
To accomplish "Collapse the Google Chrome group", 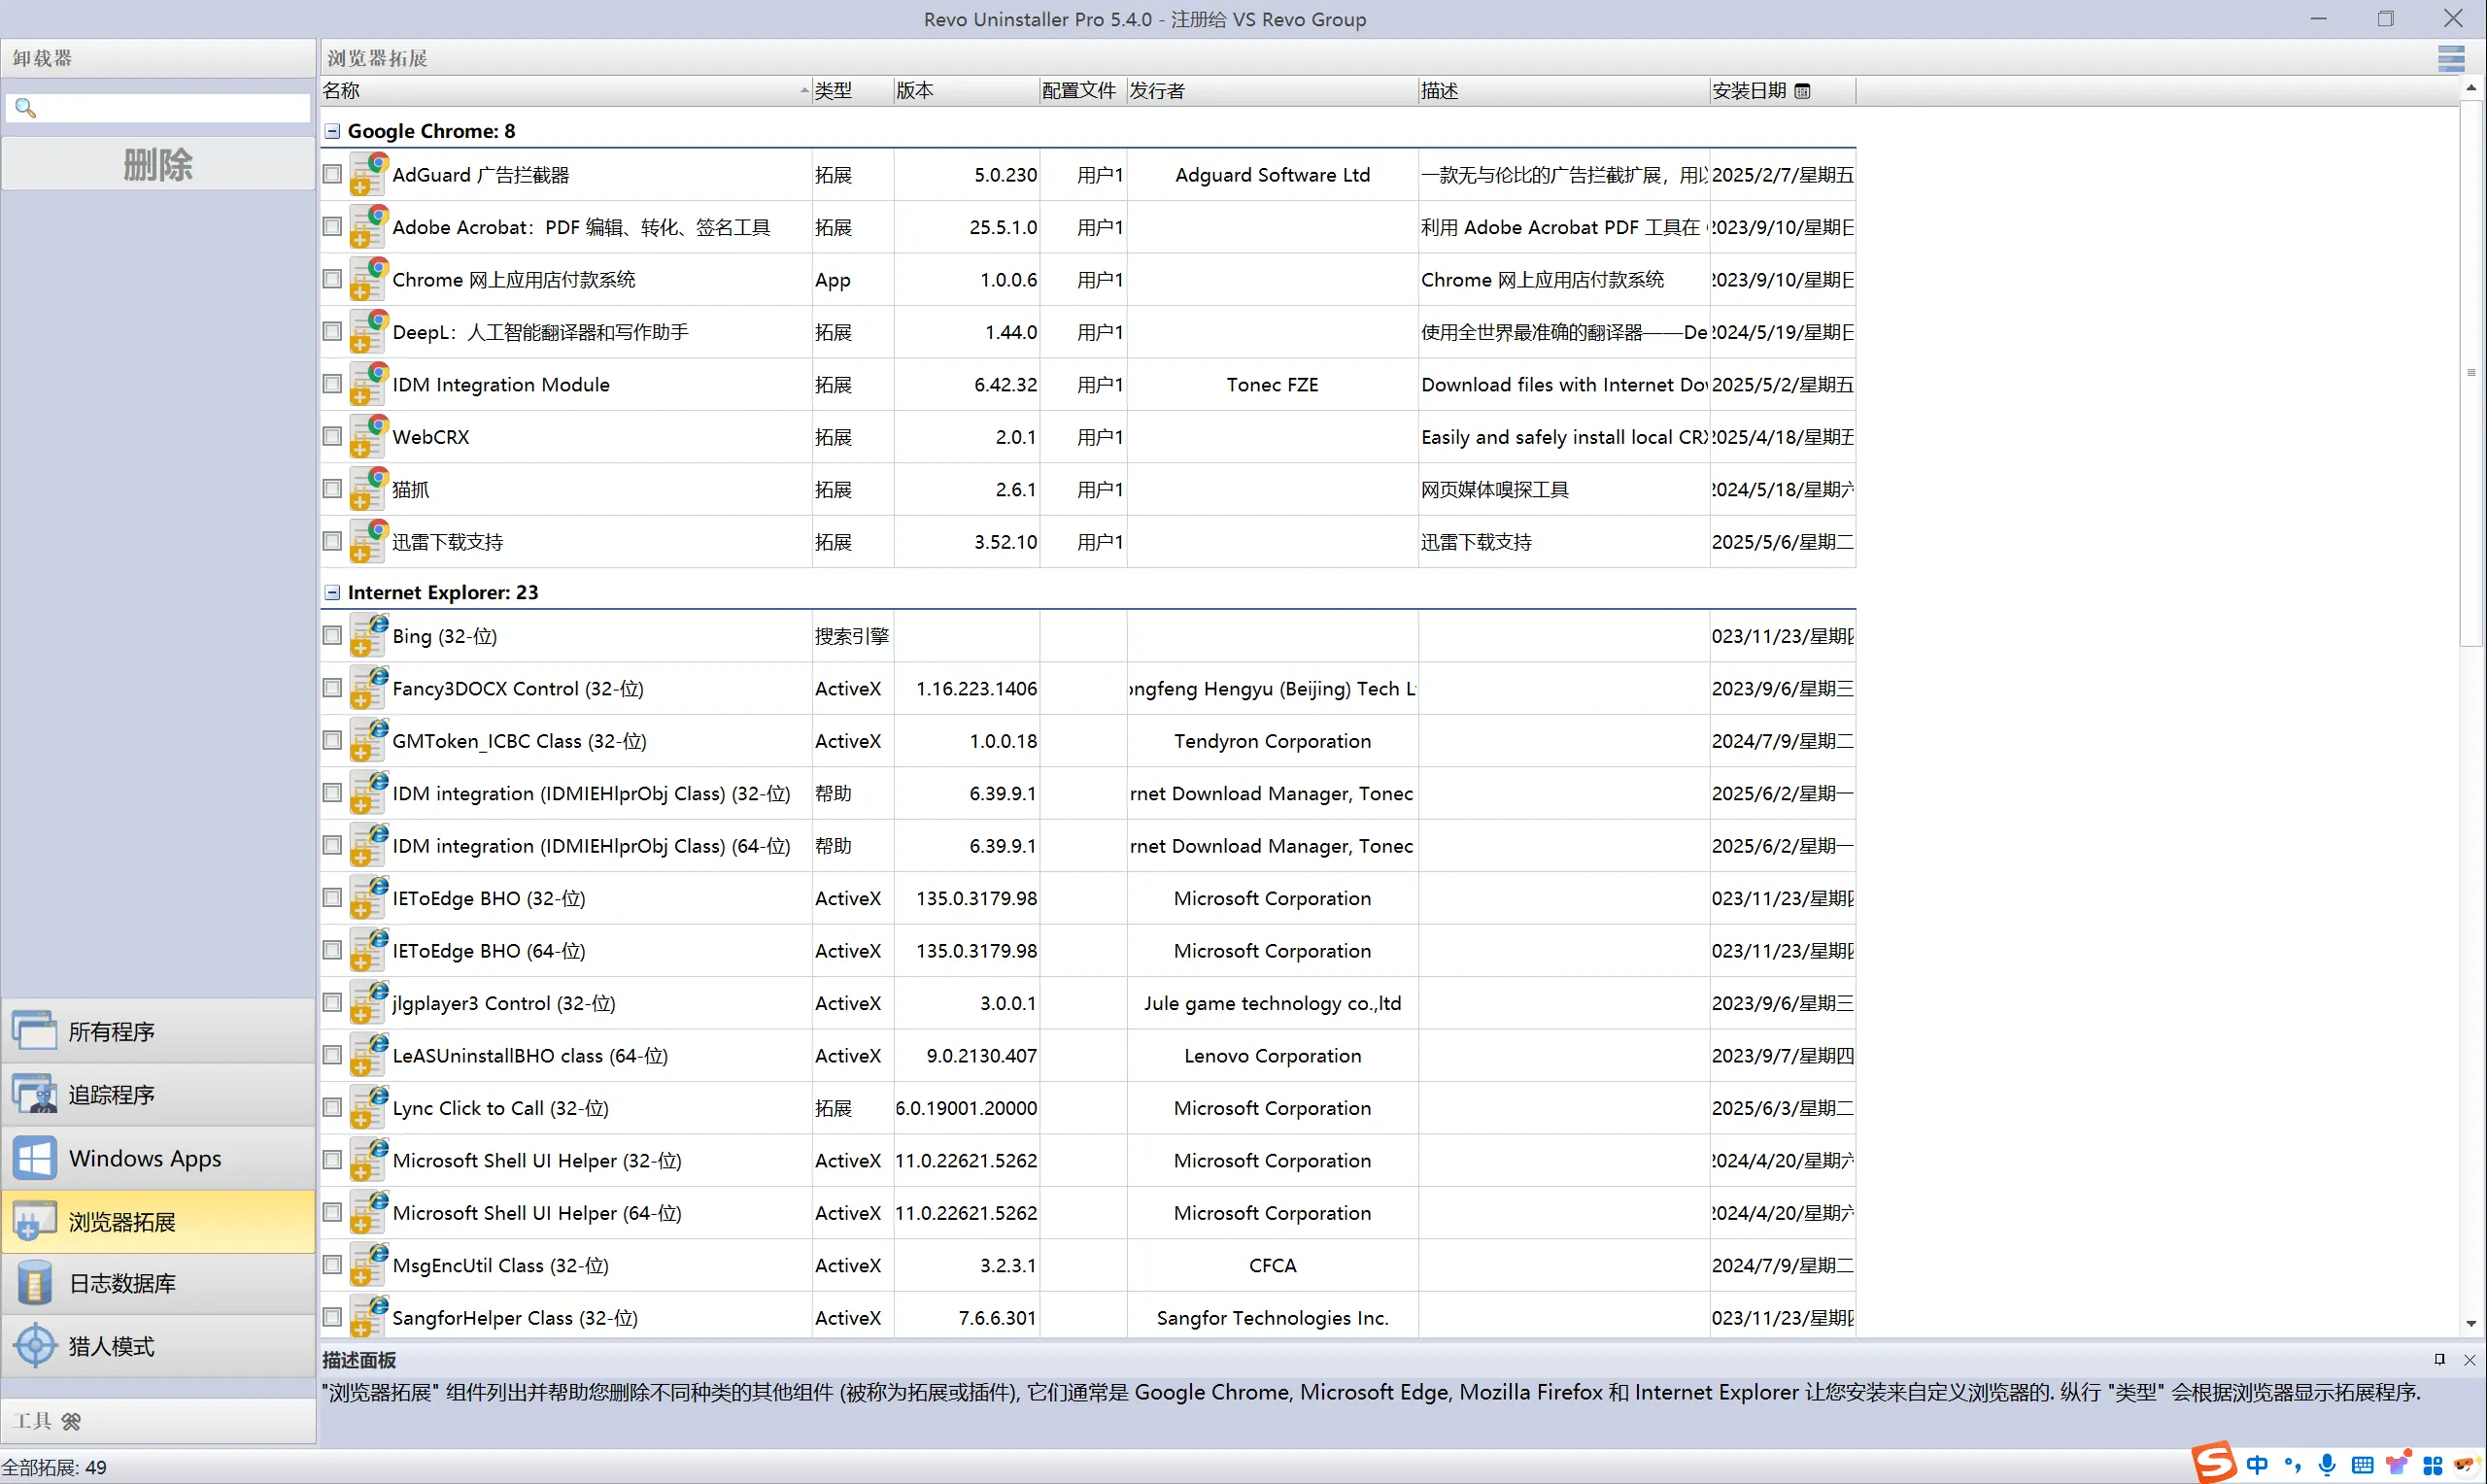I will coord(332,131).
